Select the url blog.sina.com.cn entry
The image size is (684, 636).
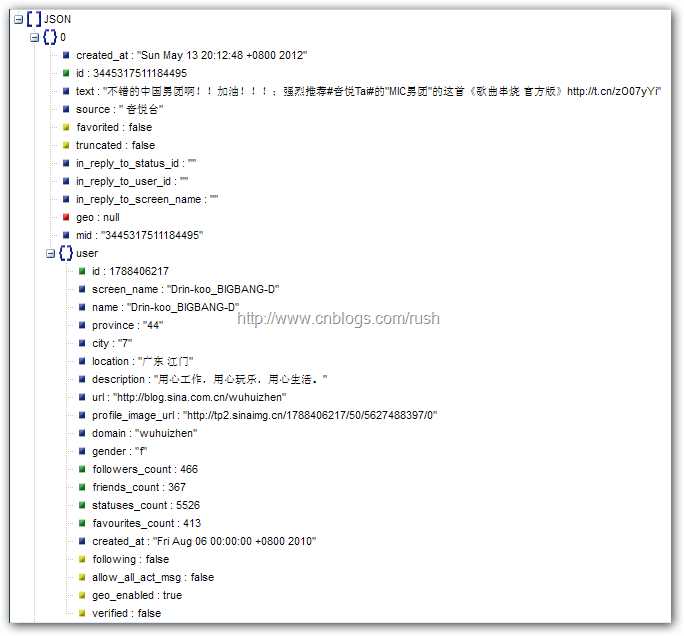coord(189,397)
